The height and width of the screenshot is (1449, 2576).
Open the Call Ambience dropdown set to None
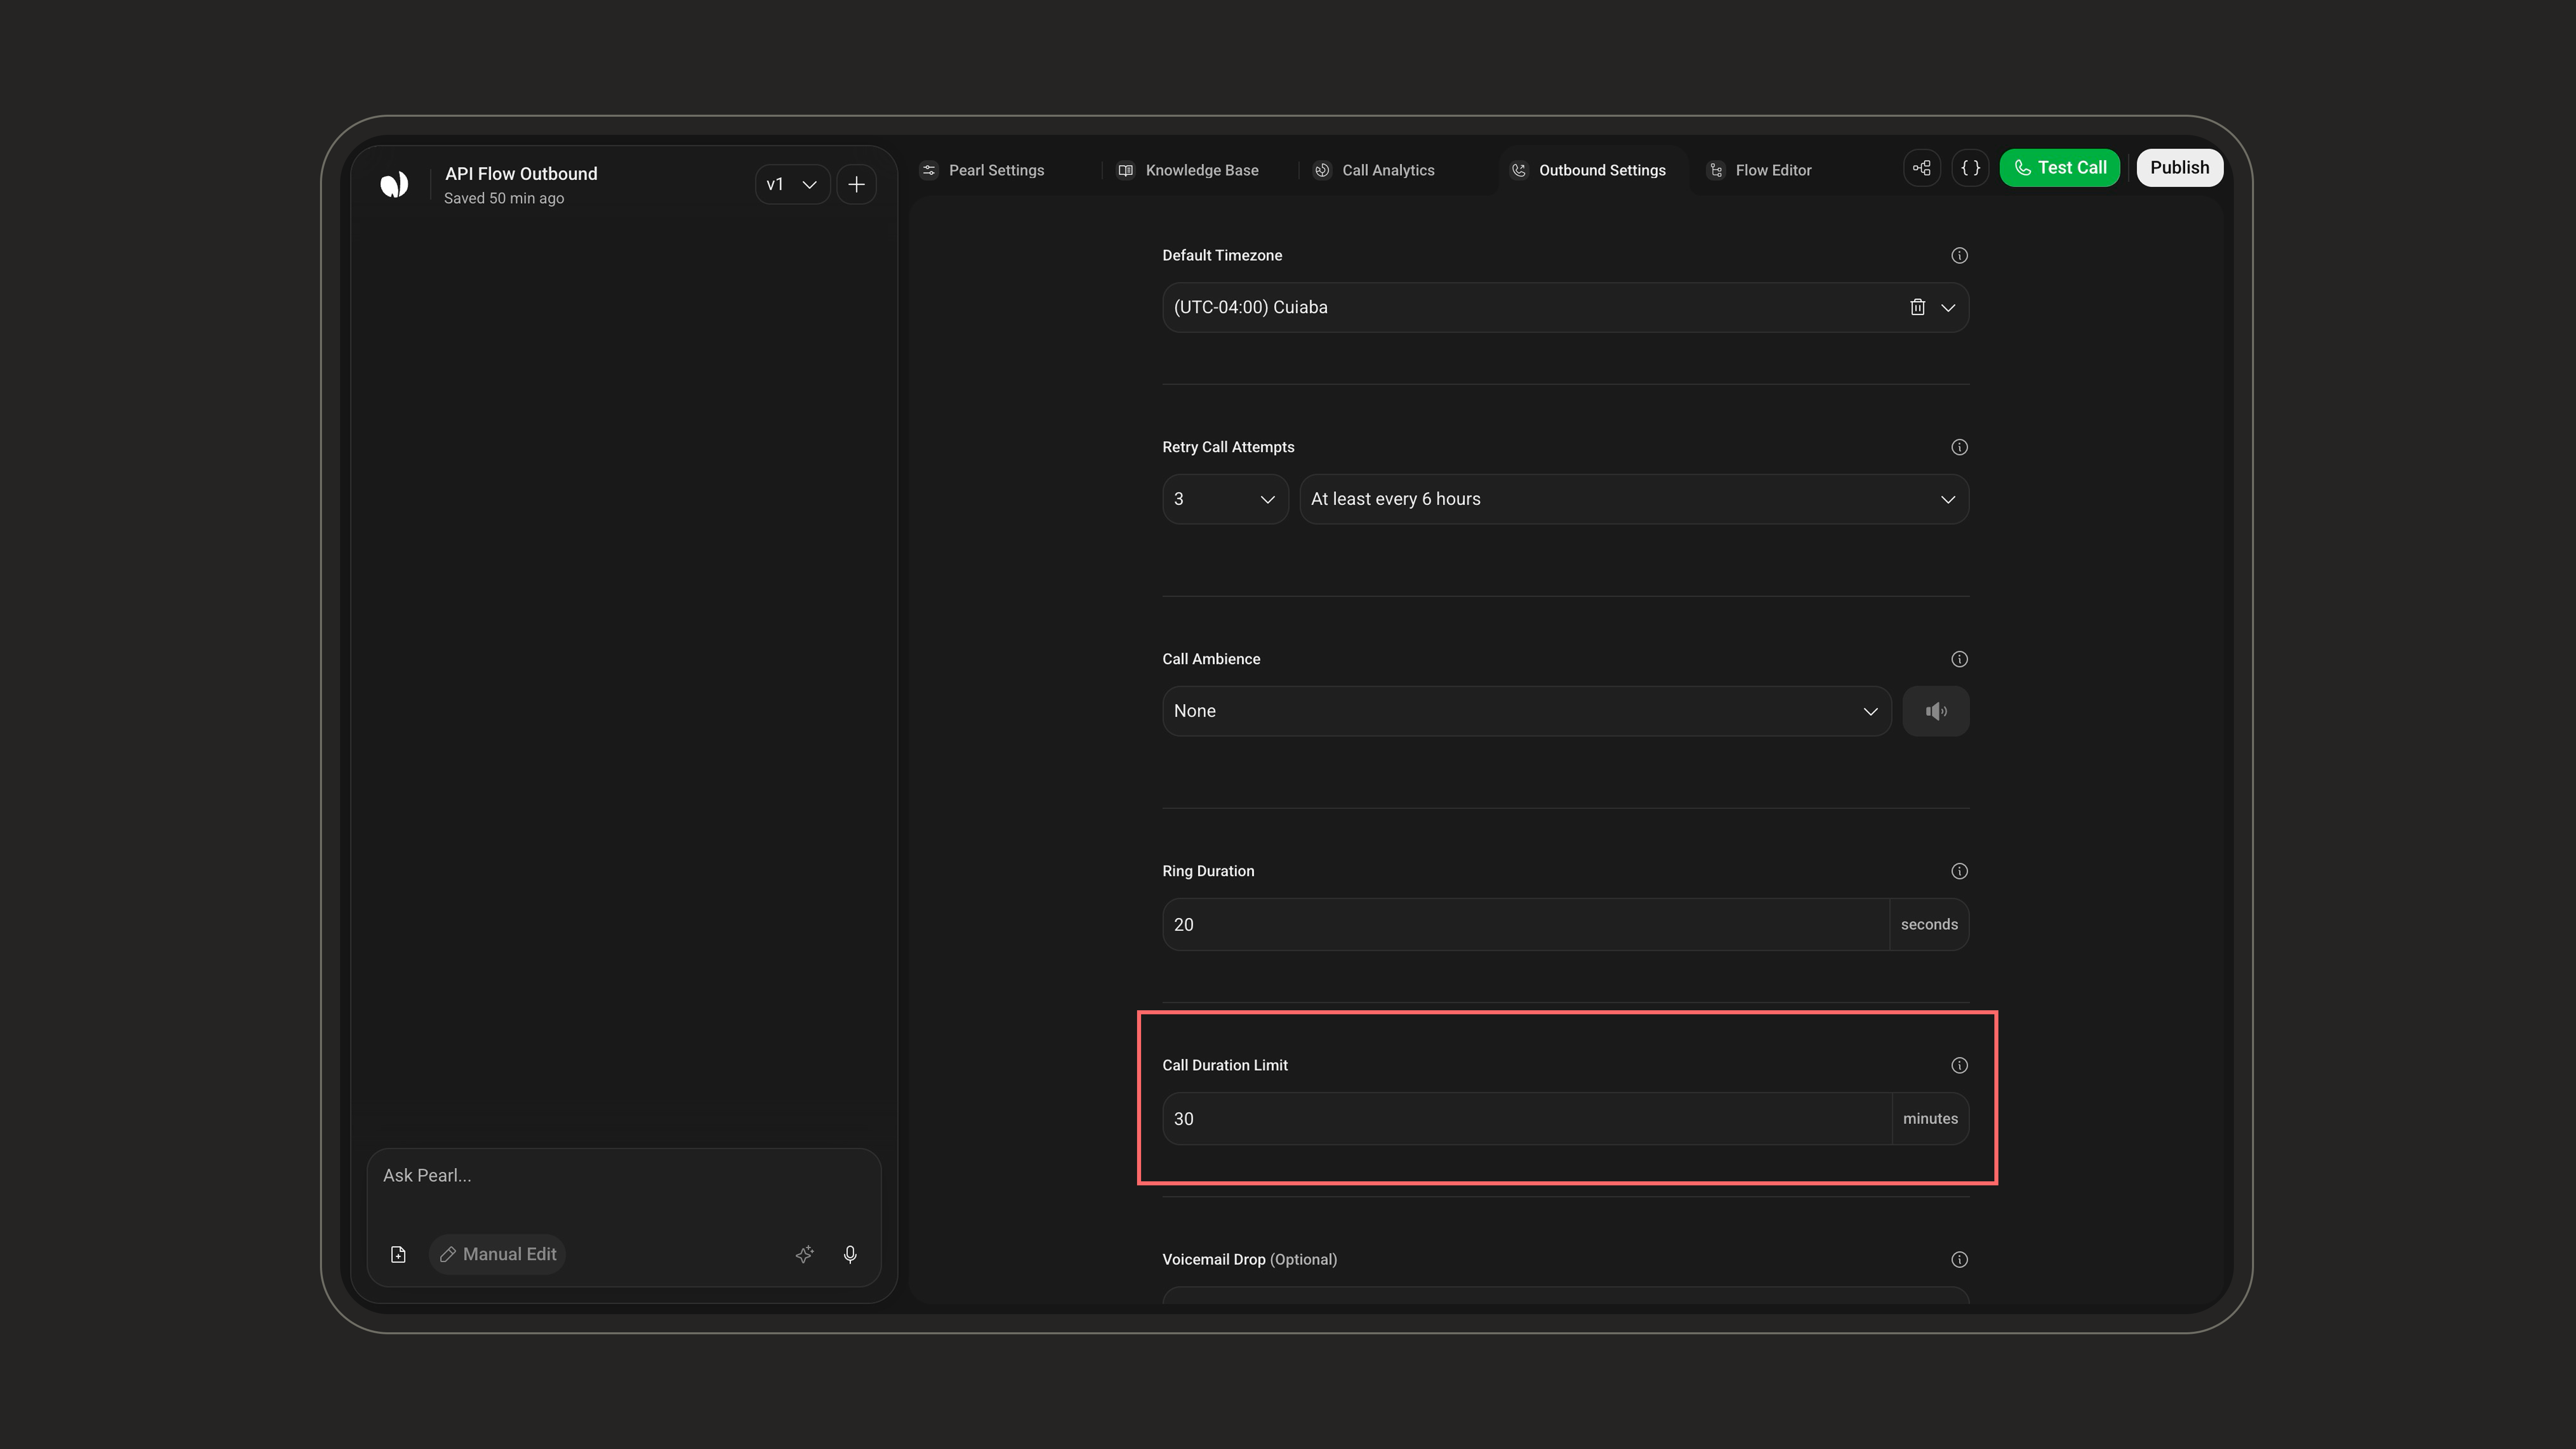1526,711
